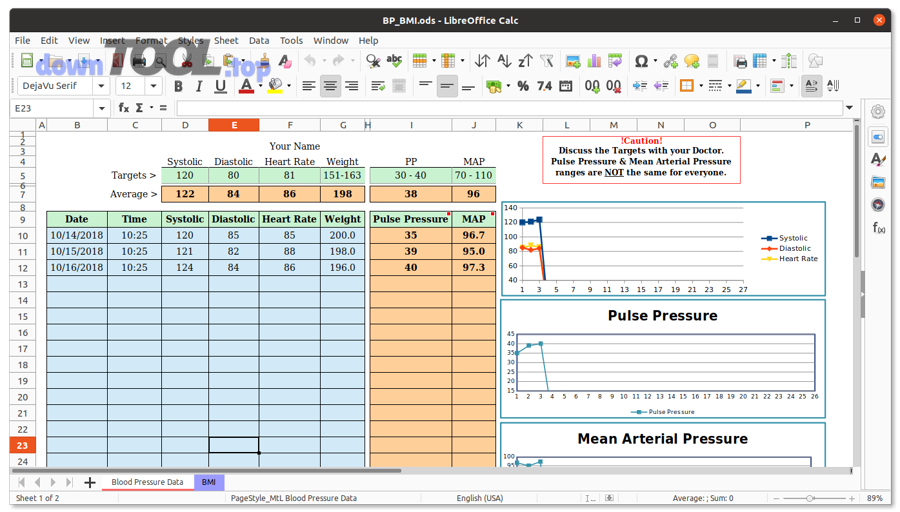Delete a decimal place icon

coord(614,86)
